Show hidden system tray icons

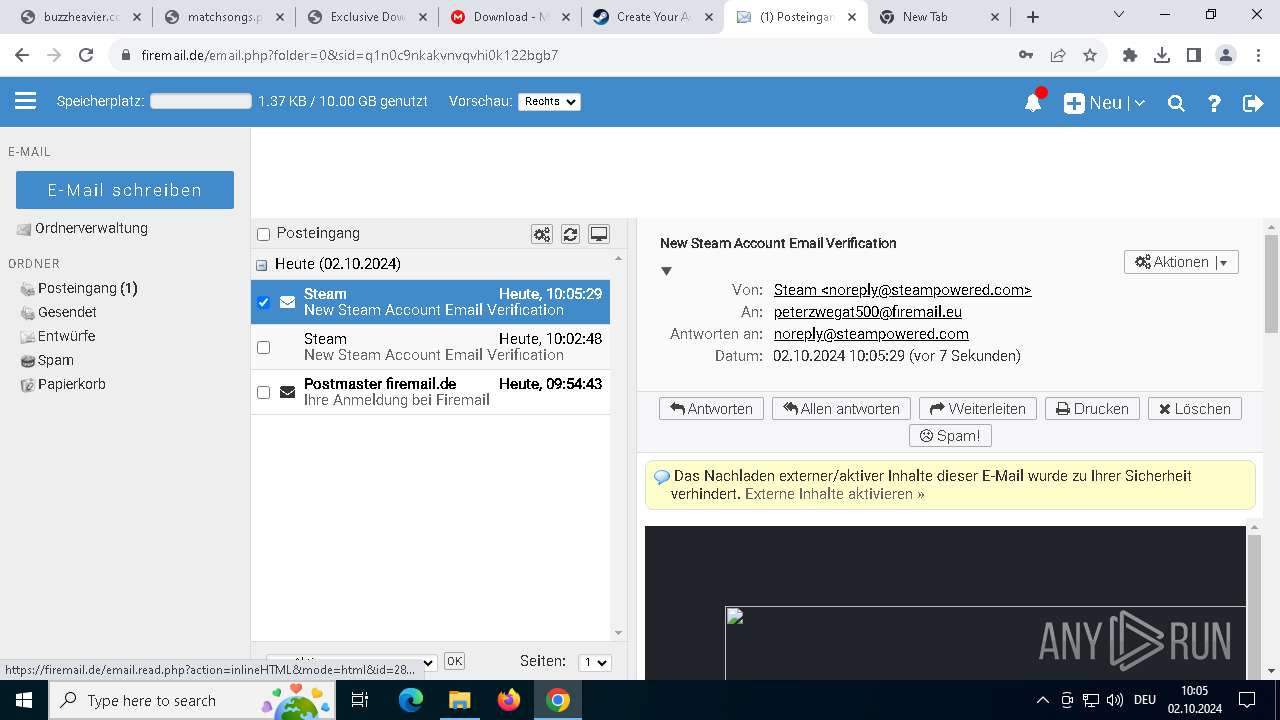click(x=1042, y=700)
